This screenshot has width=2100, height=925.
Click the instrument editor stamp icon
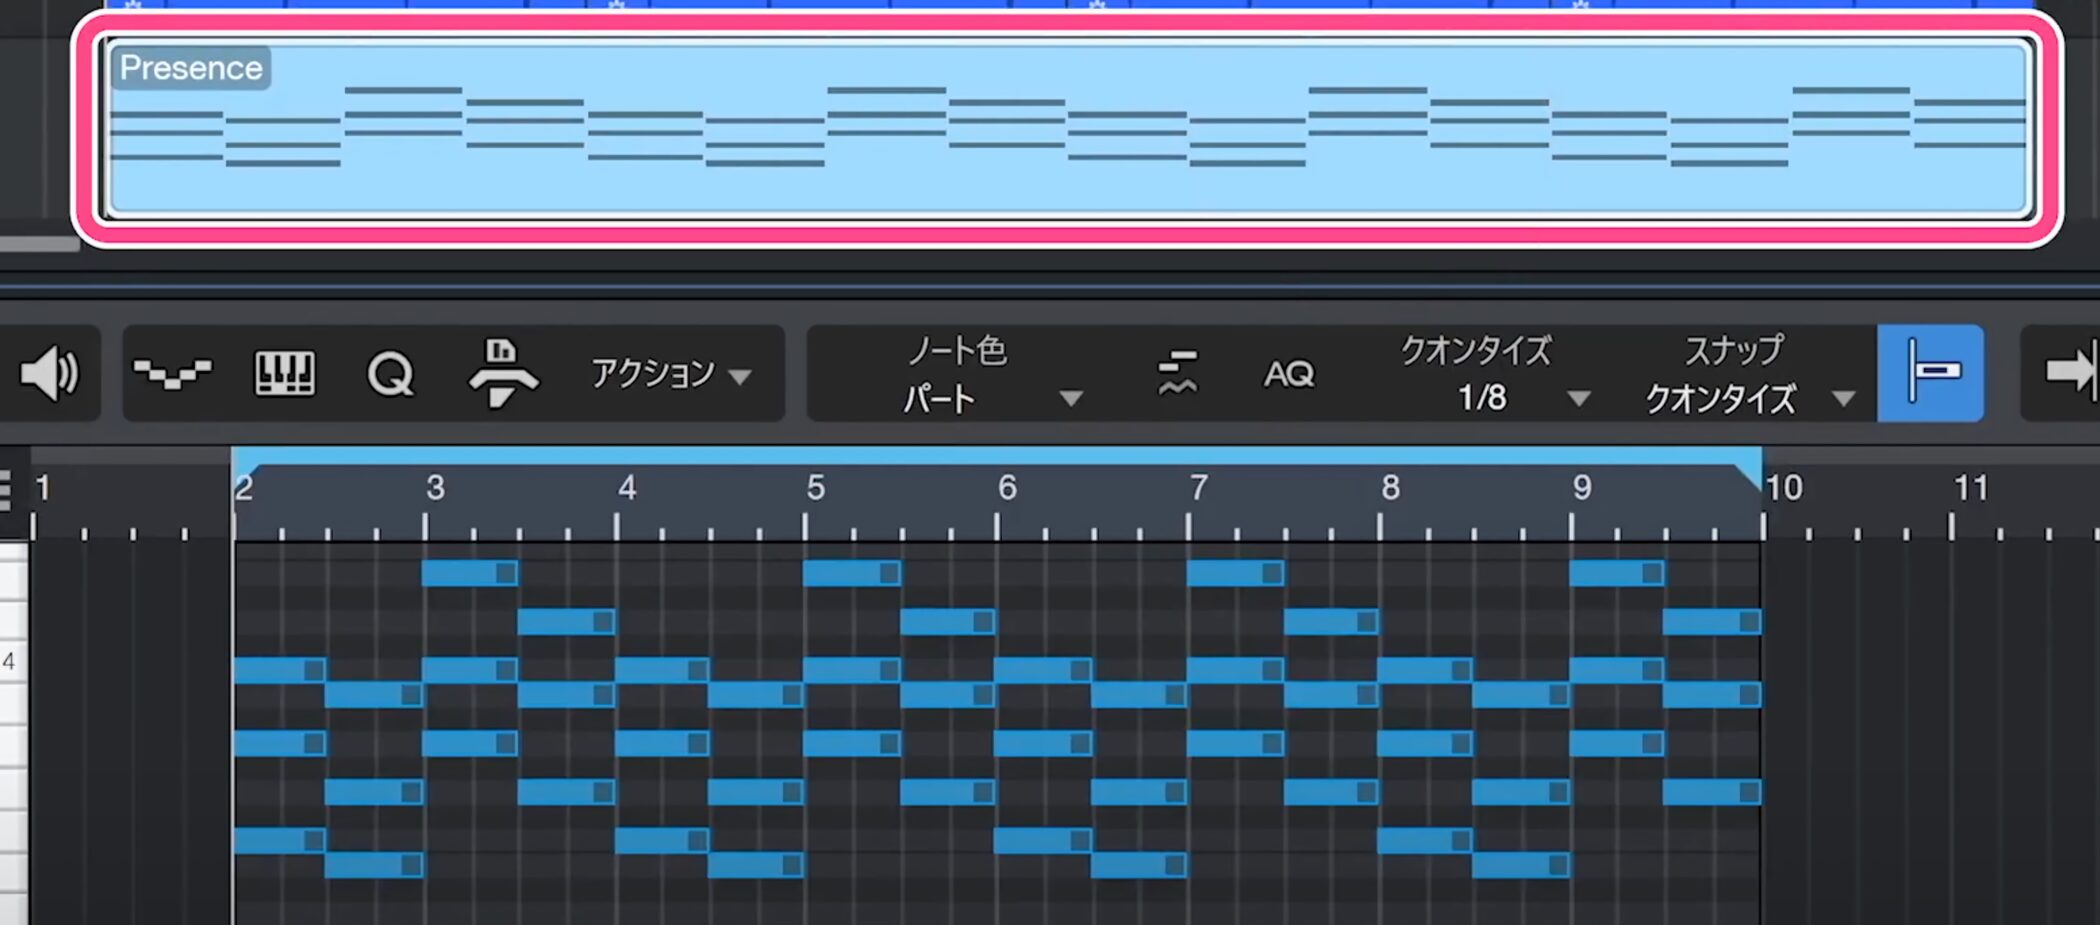502,374
